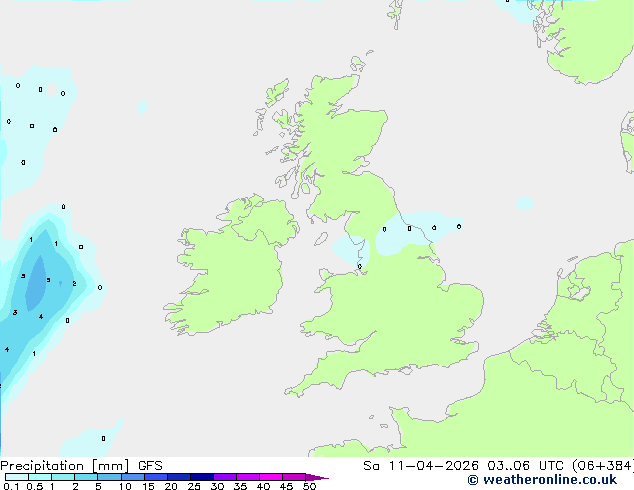Pick the 40–45 mm magenta legend swatch
Viewport: 634px width, 490px height.
[271, 477]
